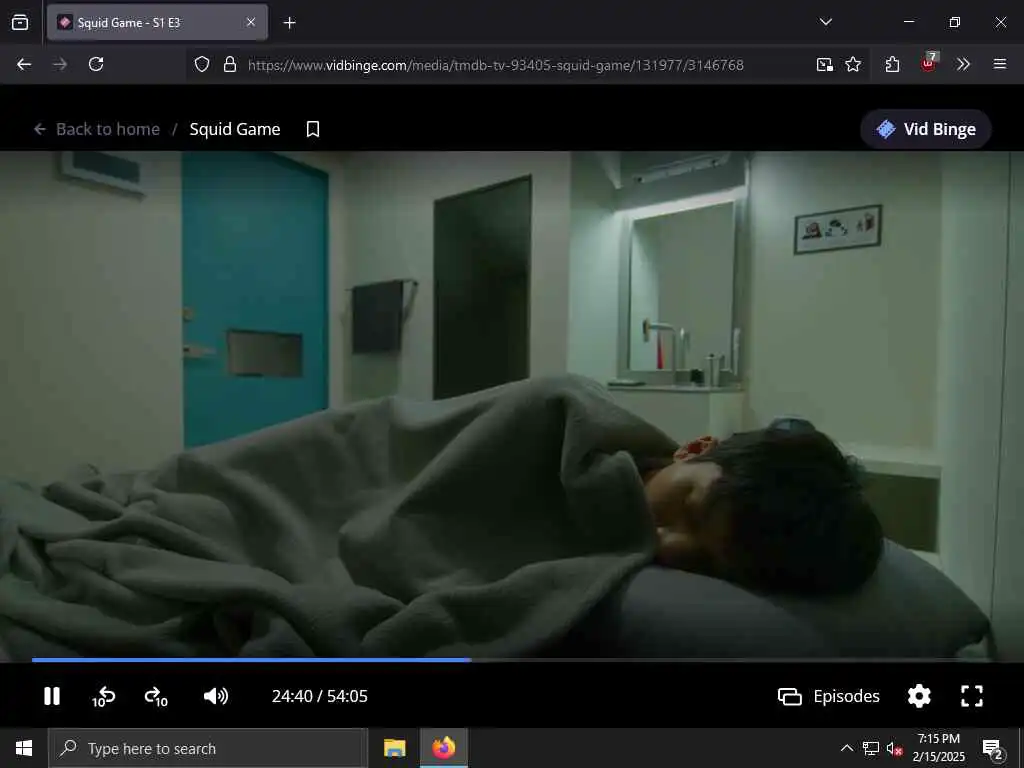Viewport: 1024px width, 768px height.
Task: Open a new browser tab
Action: 289,23
